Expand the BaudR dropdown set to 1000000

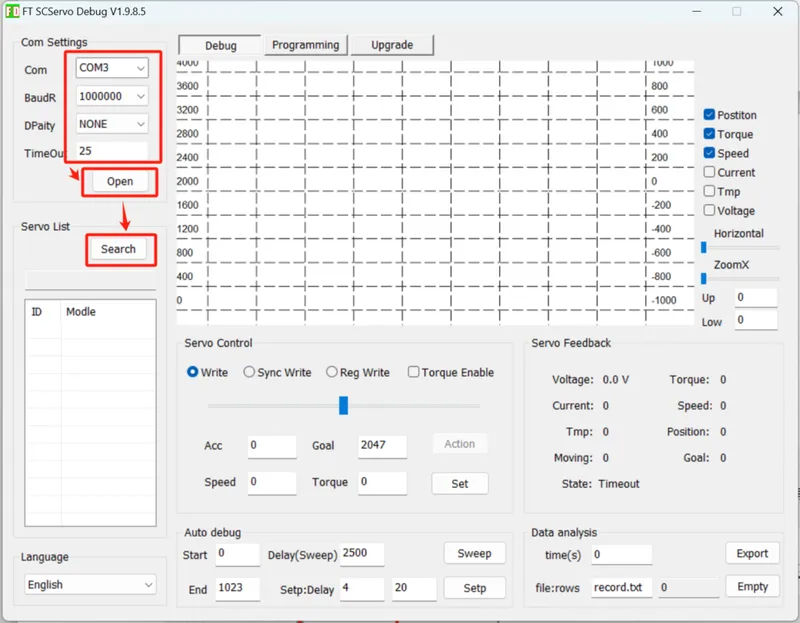point(112,96)
